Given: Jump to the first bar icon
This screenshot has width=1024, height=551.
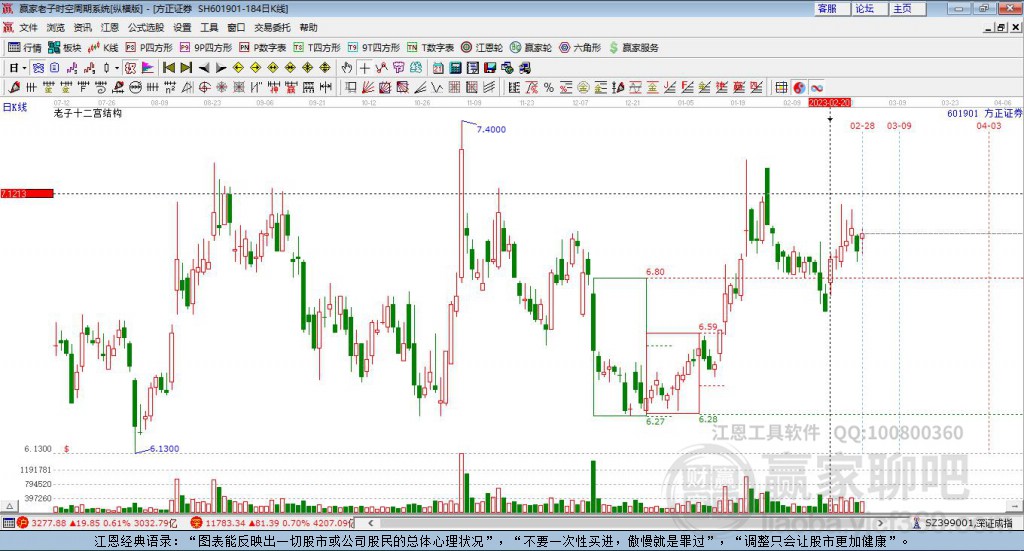Looking at the screenshot, I should [168, 68].
